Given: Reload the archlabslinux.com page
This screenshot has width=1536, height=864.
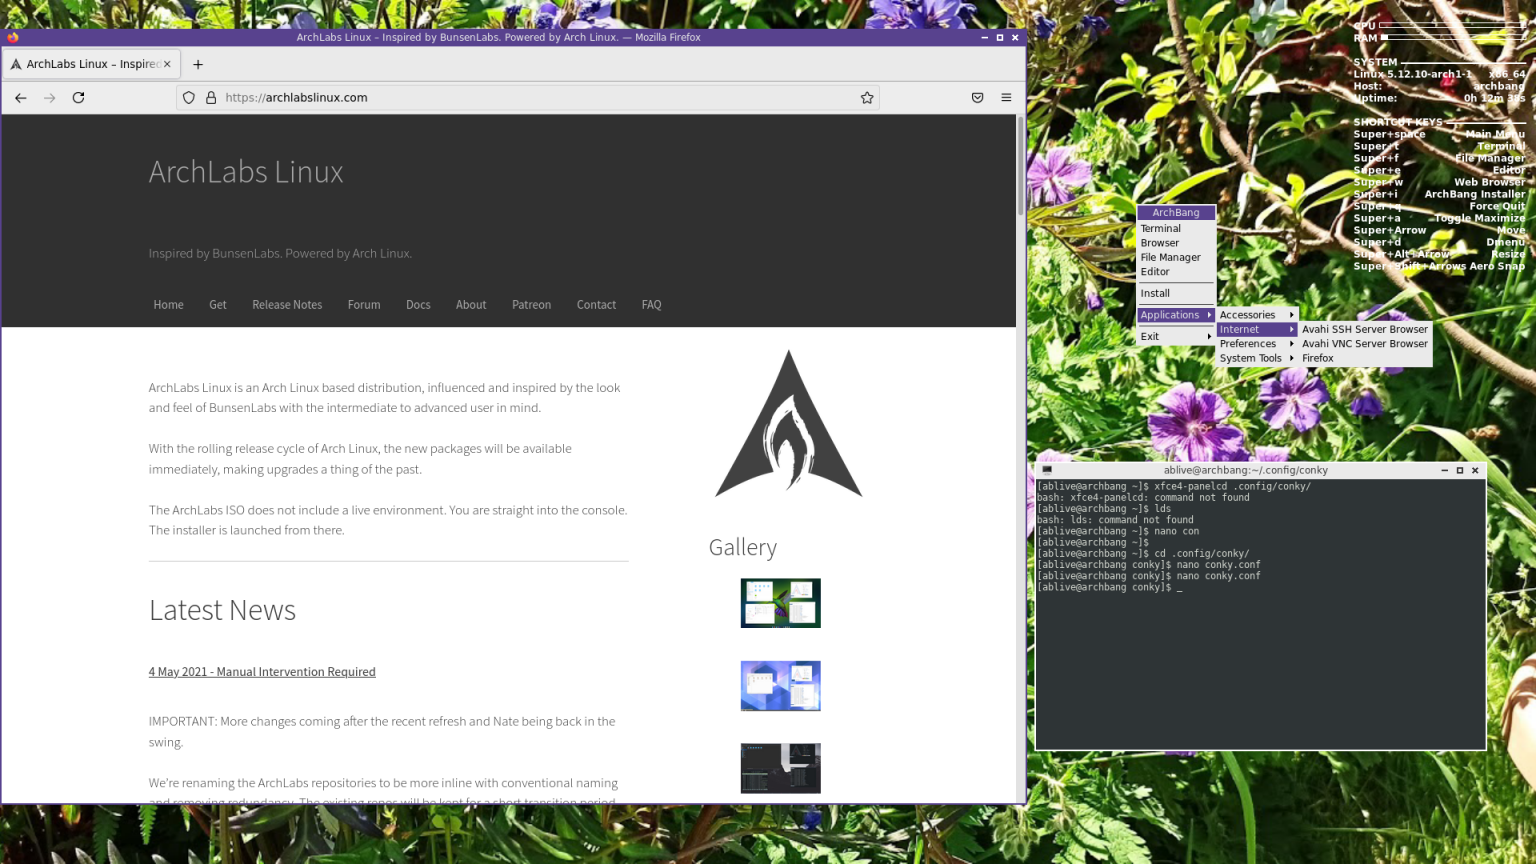Looking at the screenshot, I should 78,97.
